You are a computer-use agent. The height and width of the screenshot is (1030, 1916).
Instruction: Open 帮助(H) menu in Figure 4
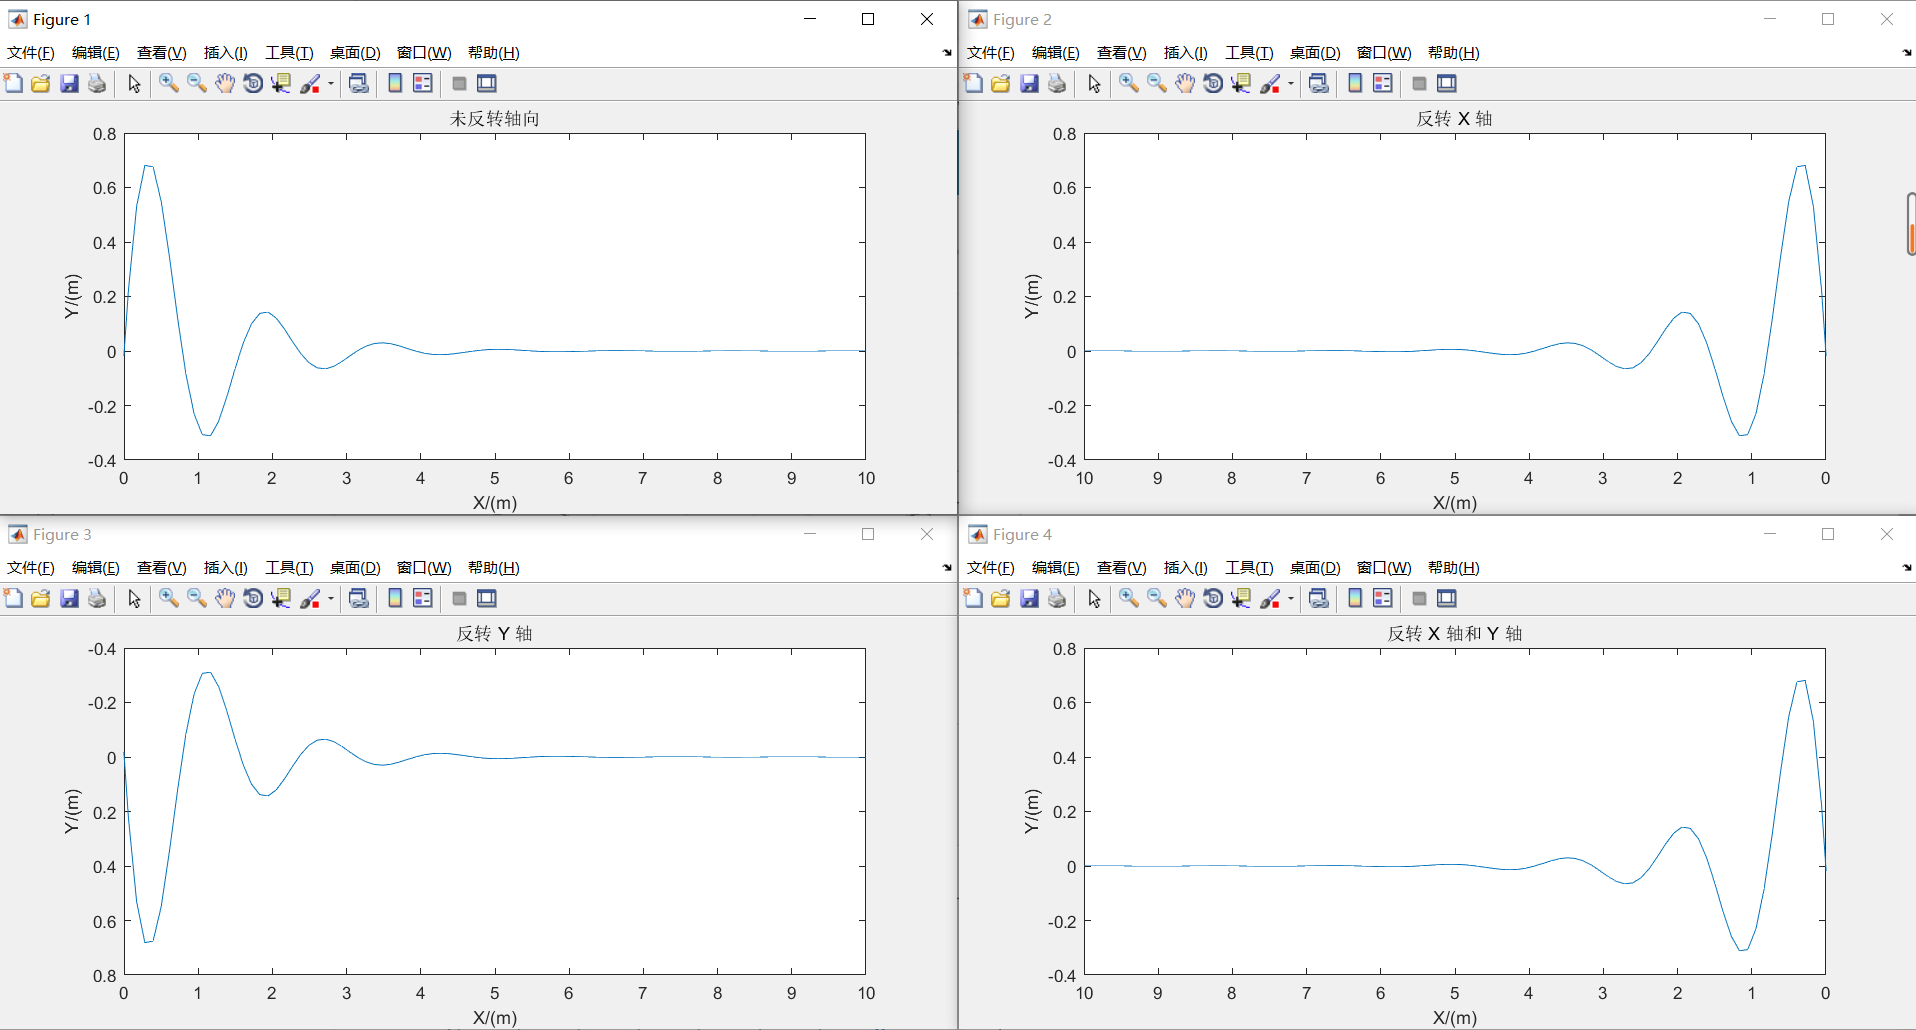(1453, 568)
